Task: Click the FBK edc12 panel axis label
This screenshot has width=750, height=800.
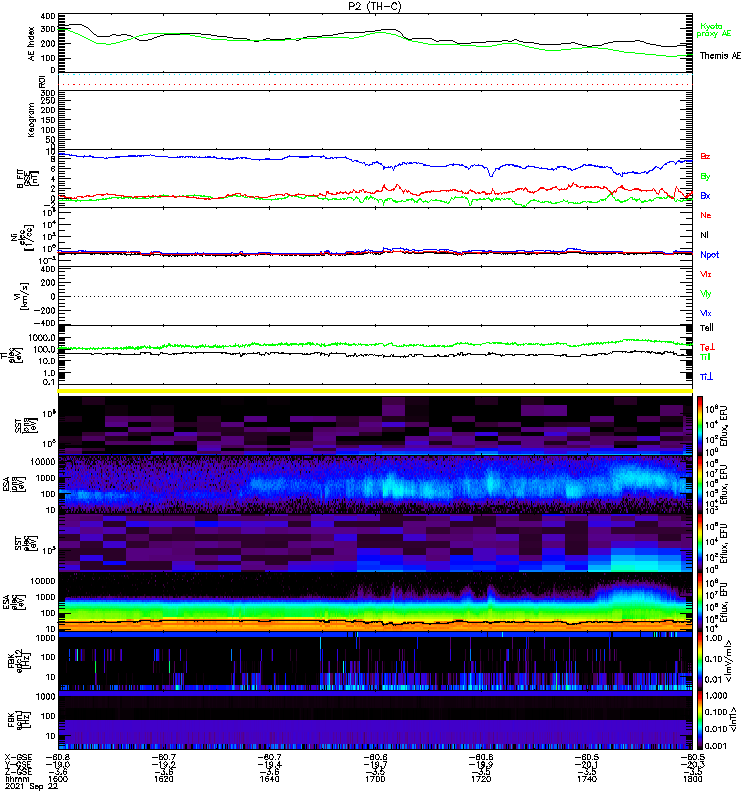Action: coord(20,661)
